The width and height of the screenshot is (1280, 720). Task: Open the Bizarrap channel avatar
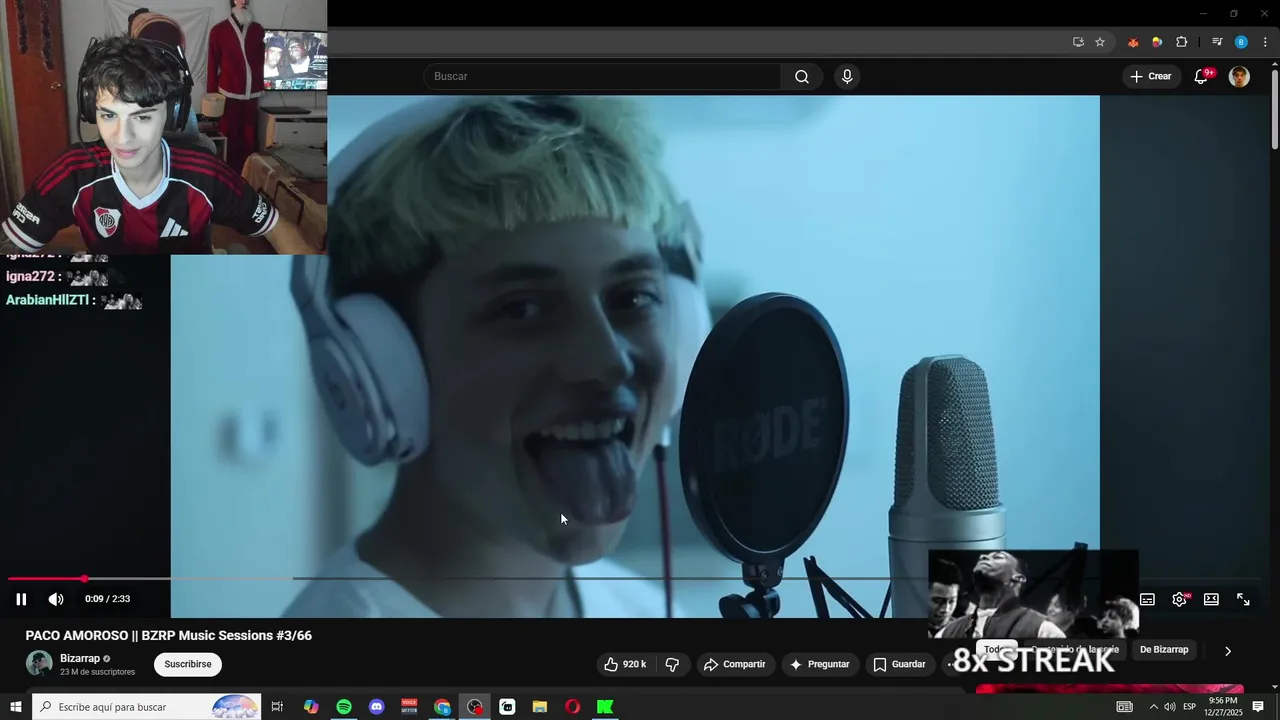coord(39,664)
